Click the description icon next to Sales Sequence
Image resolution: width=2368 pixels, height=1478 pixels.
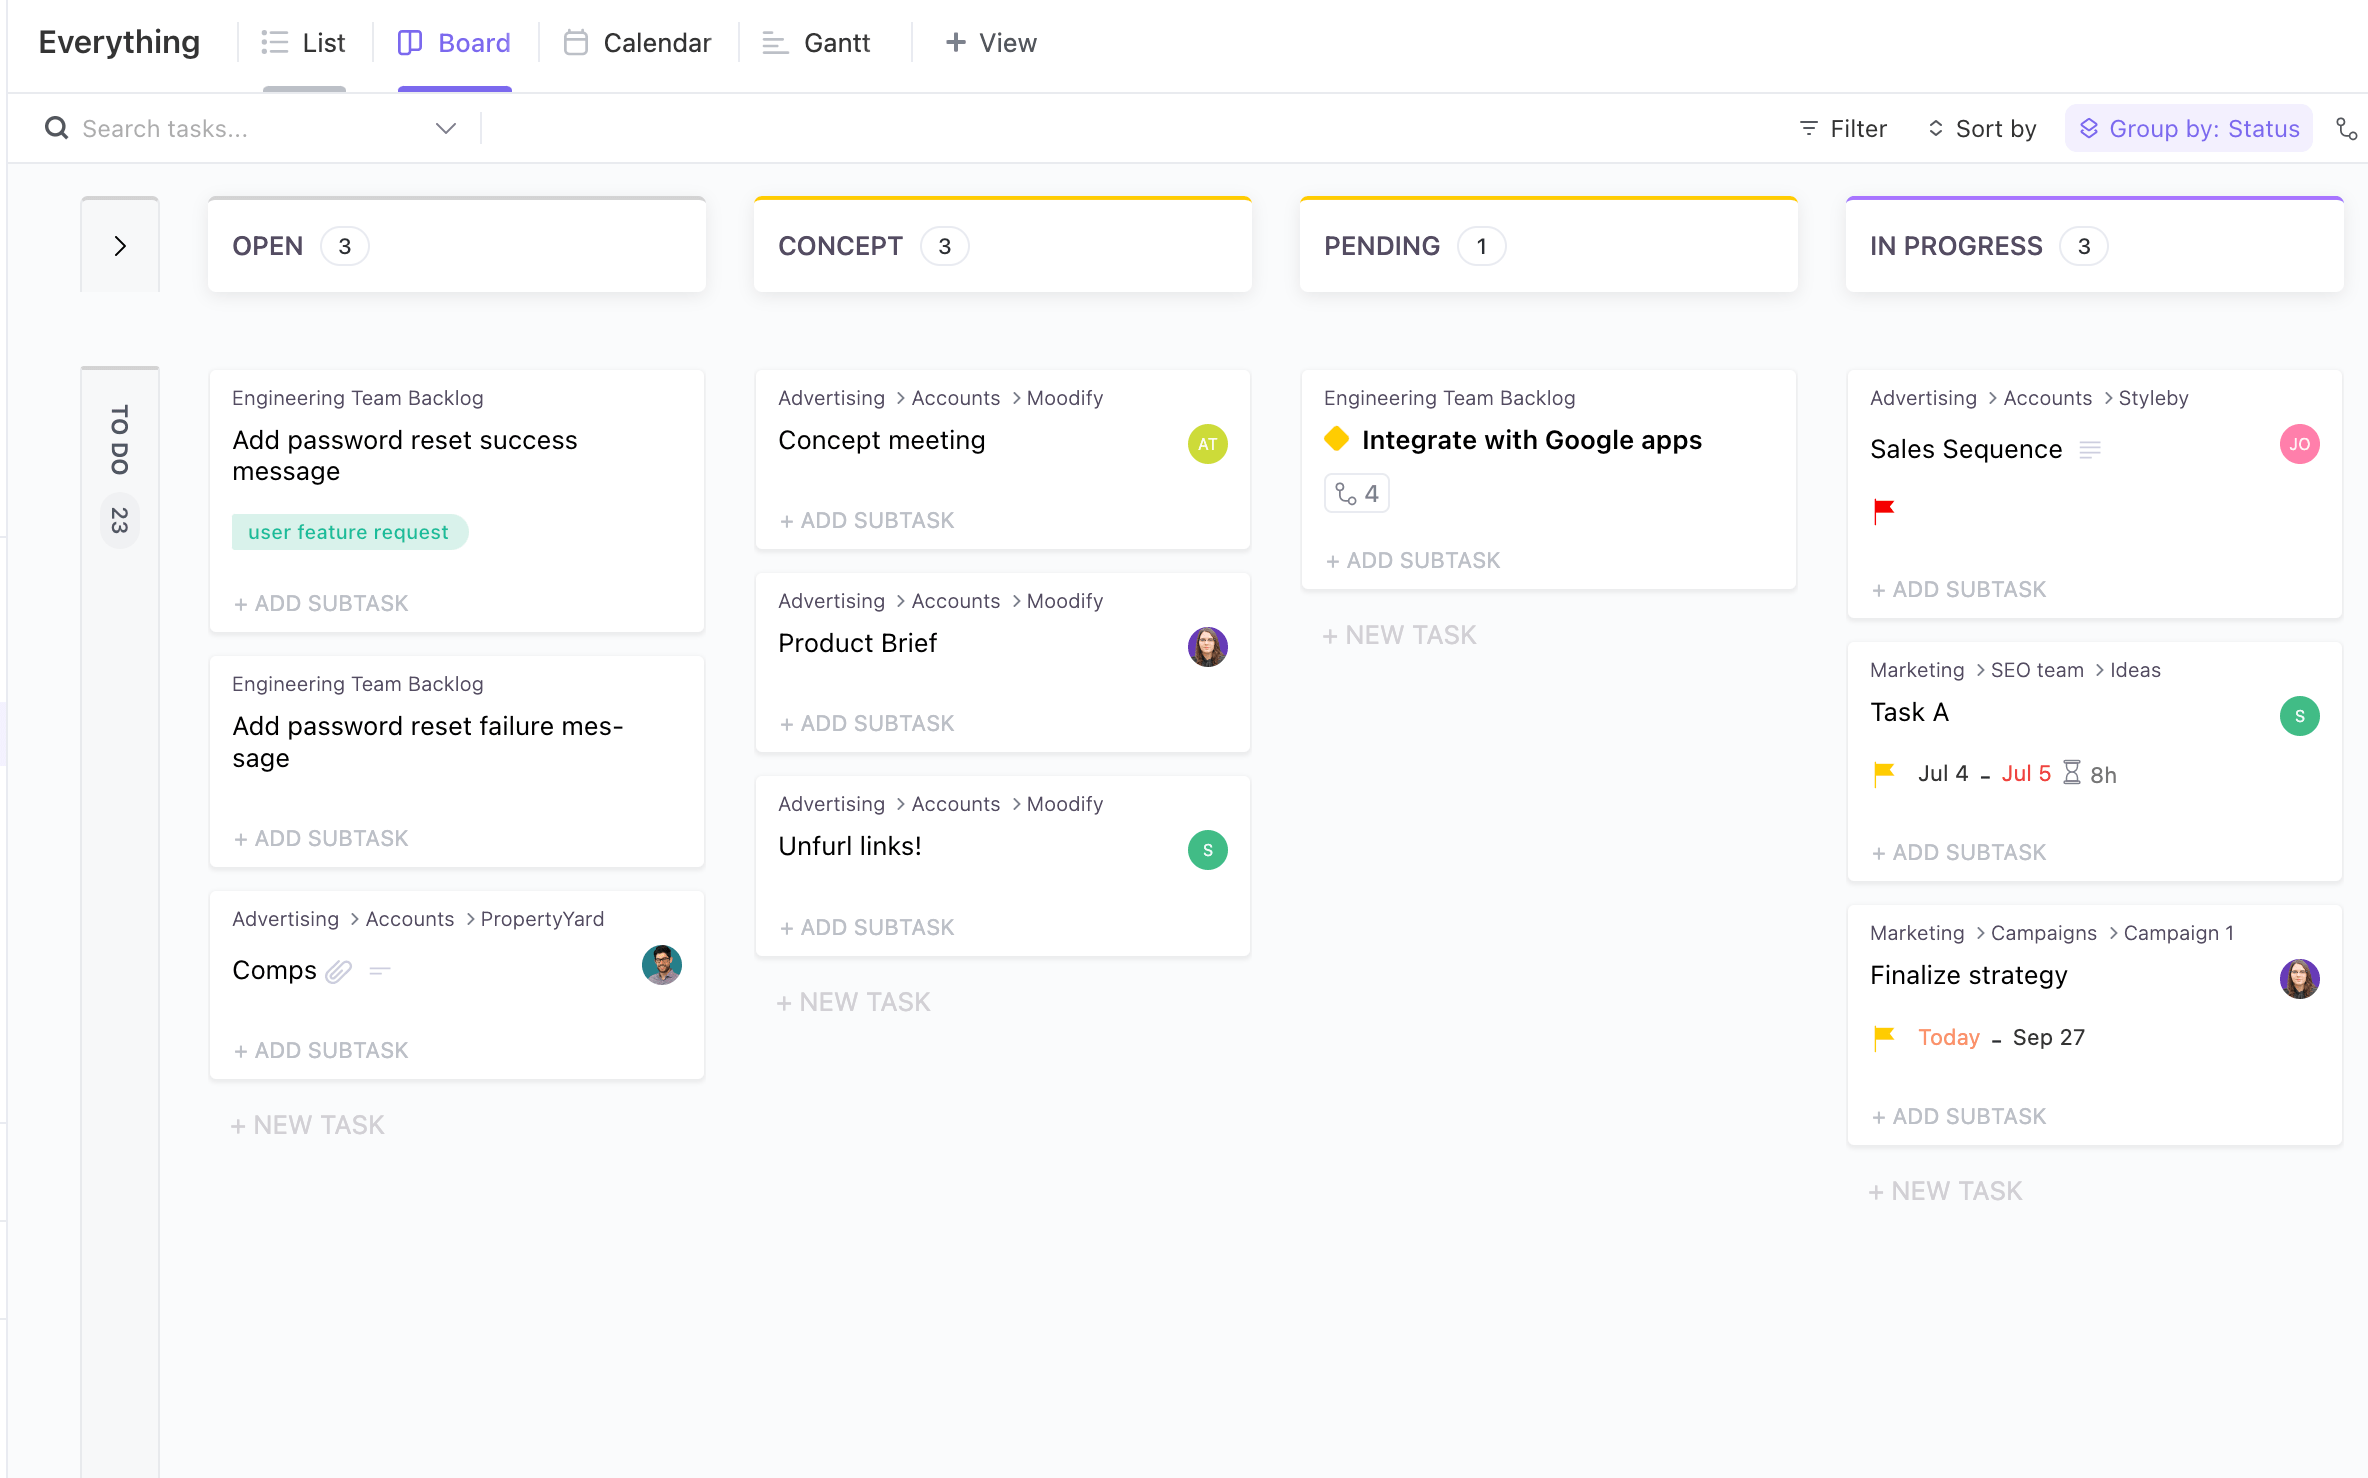tap(2090, 450)
